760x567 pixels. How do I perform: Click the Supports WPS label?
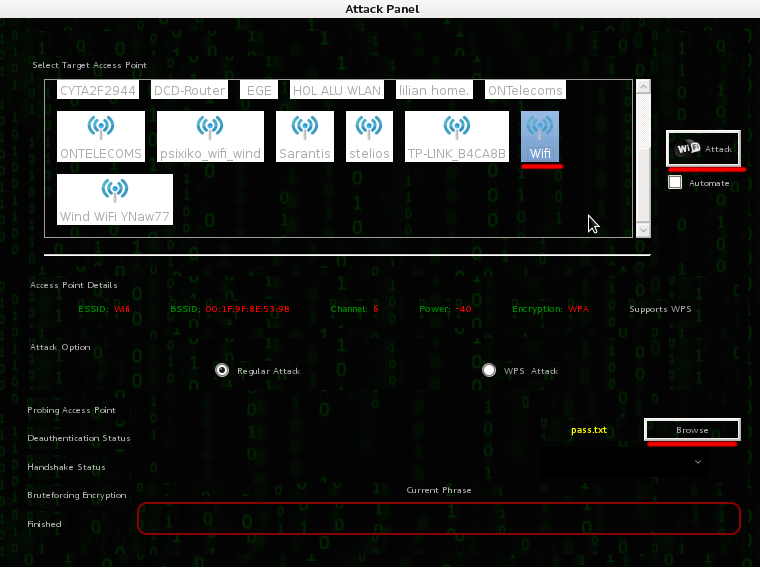tap(660, 309)
